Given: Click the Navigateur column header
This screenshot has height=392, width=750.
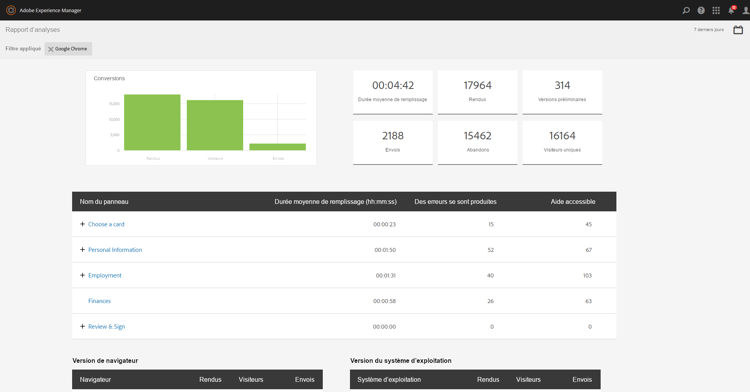Looking at the screenshot, I should pos(95,380).
